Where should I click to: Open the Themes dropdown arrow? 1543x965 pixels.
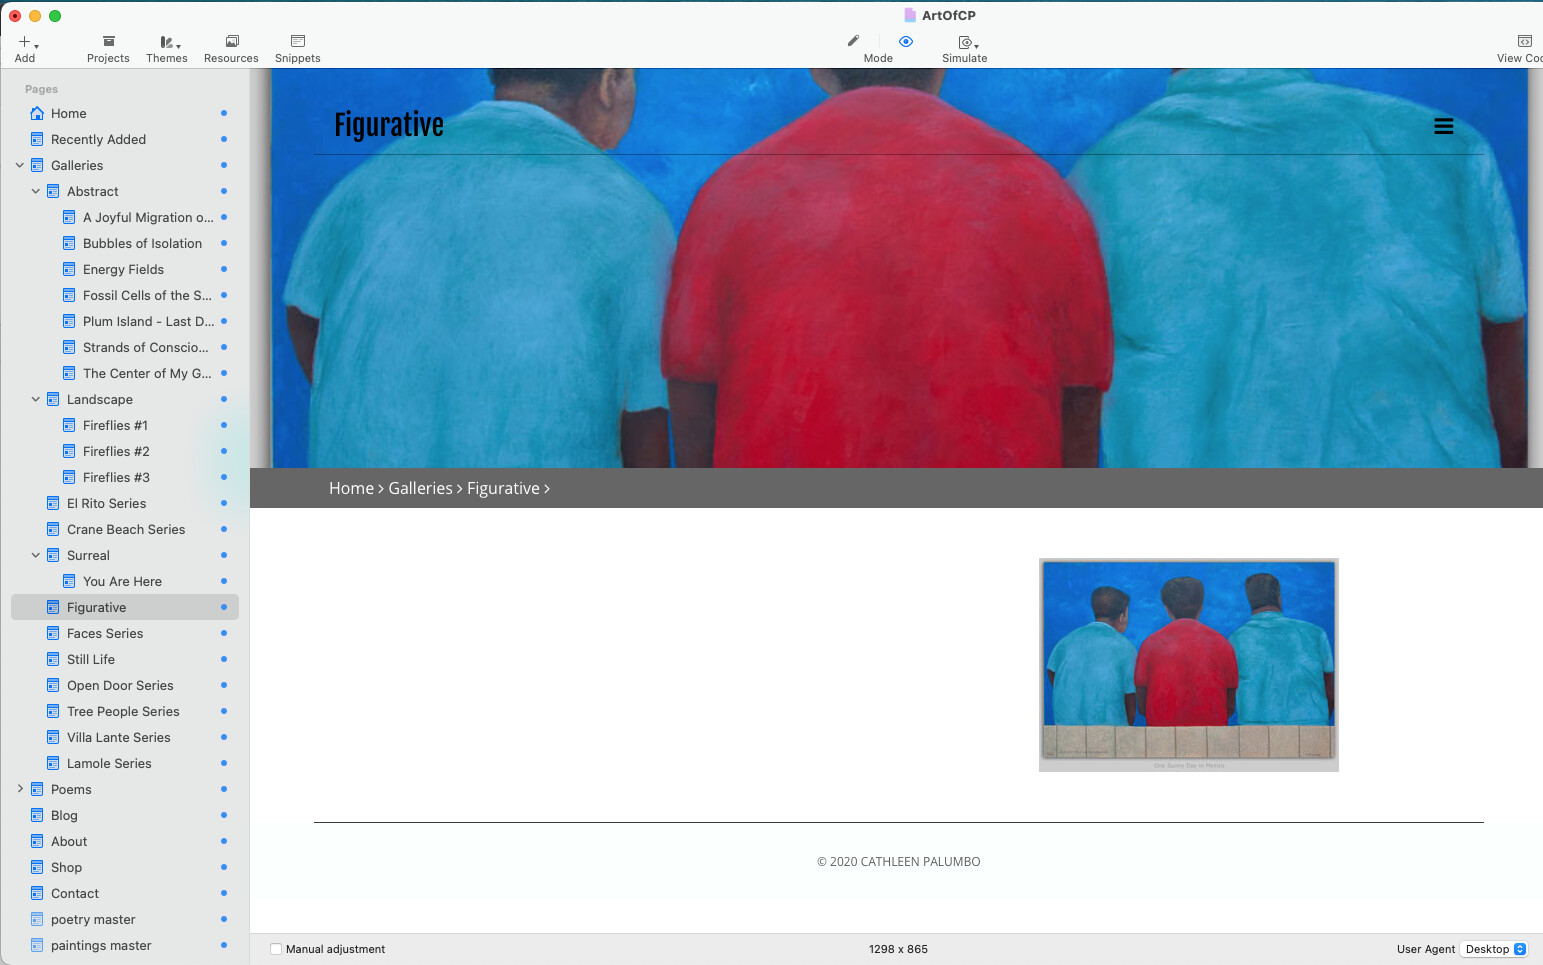(178, 46)
